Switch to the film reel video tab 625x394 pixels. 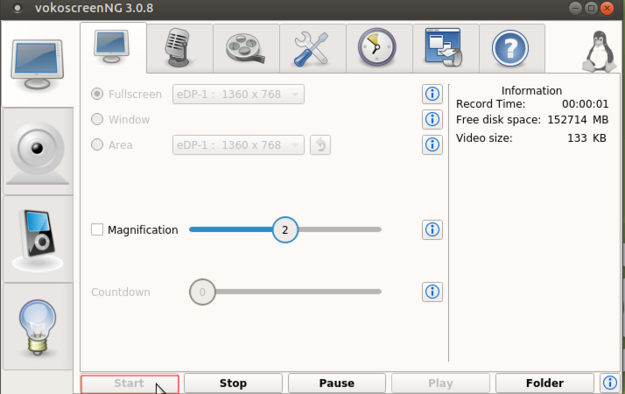[246, 48]
